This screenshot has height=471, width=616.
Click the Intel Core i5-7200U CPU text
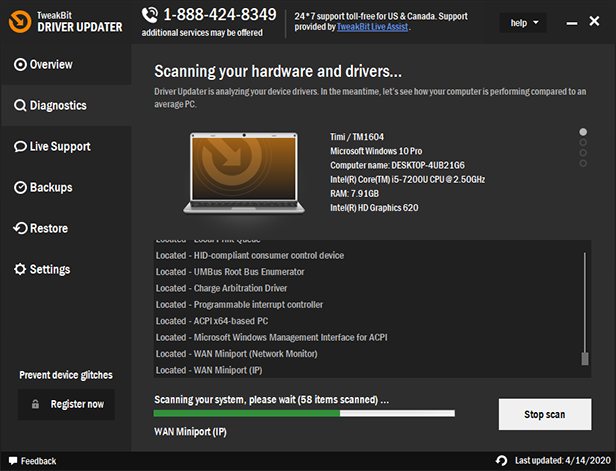pyautogui.click(x=407, y=179)
